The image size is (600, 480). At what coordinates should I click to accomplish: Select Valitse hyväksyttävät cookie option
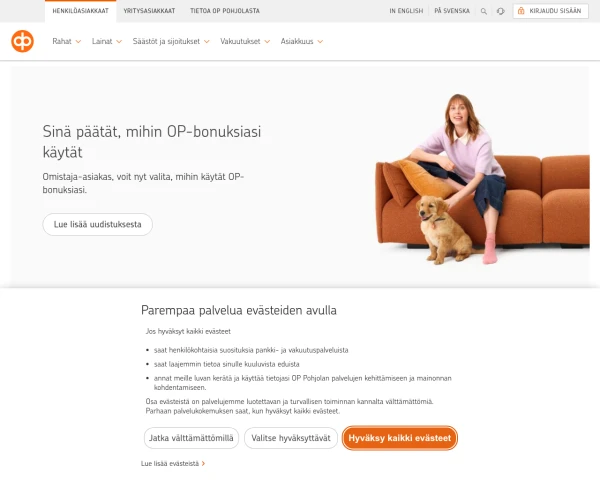click(x=291, y=438)
